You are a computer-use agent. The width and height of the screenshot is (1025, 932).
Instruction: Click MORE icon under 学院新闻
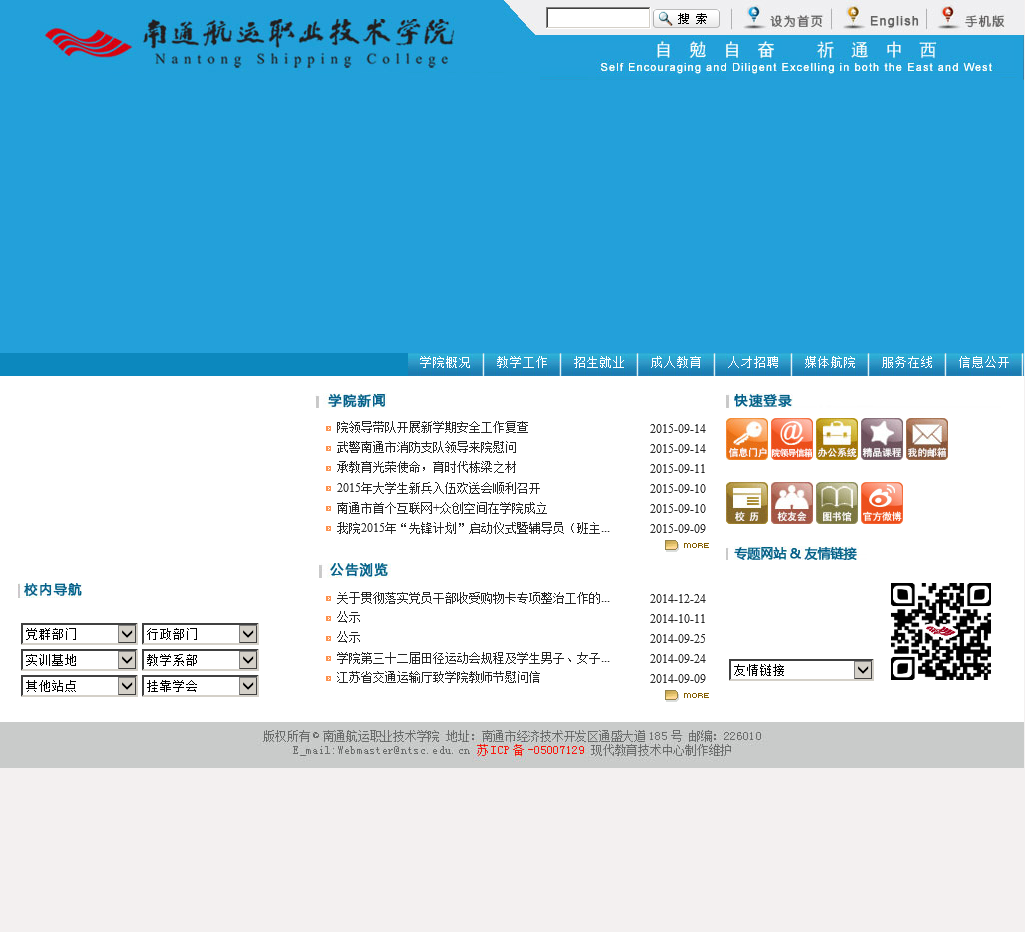[687, 545]
